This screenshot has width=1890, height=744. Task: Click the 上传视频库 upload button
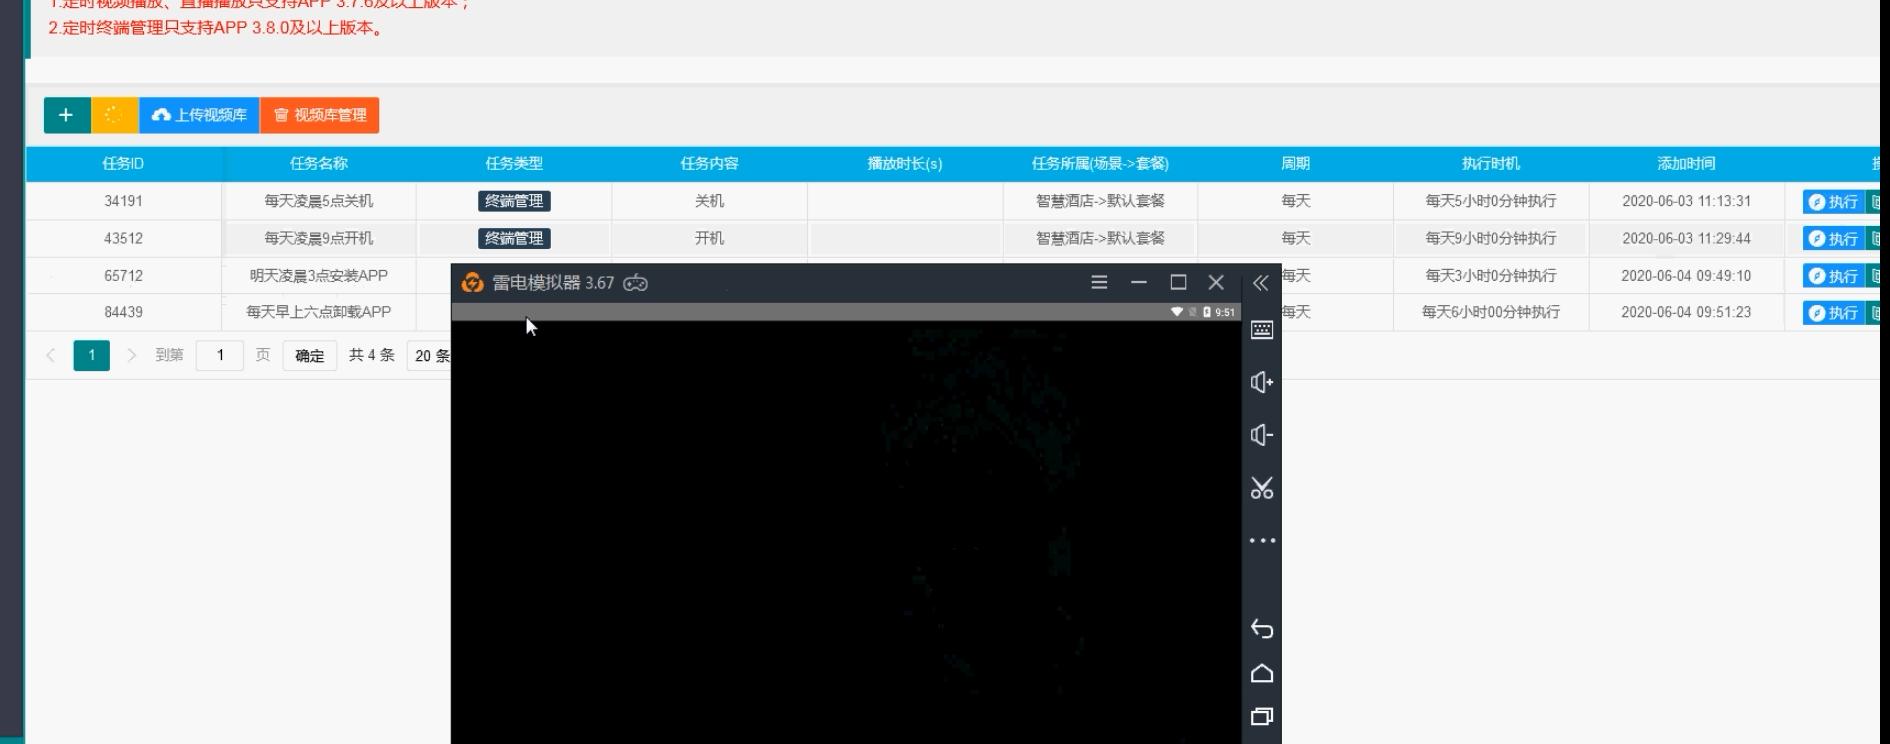click(199, 115)
